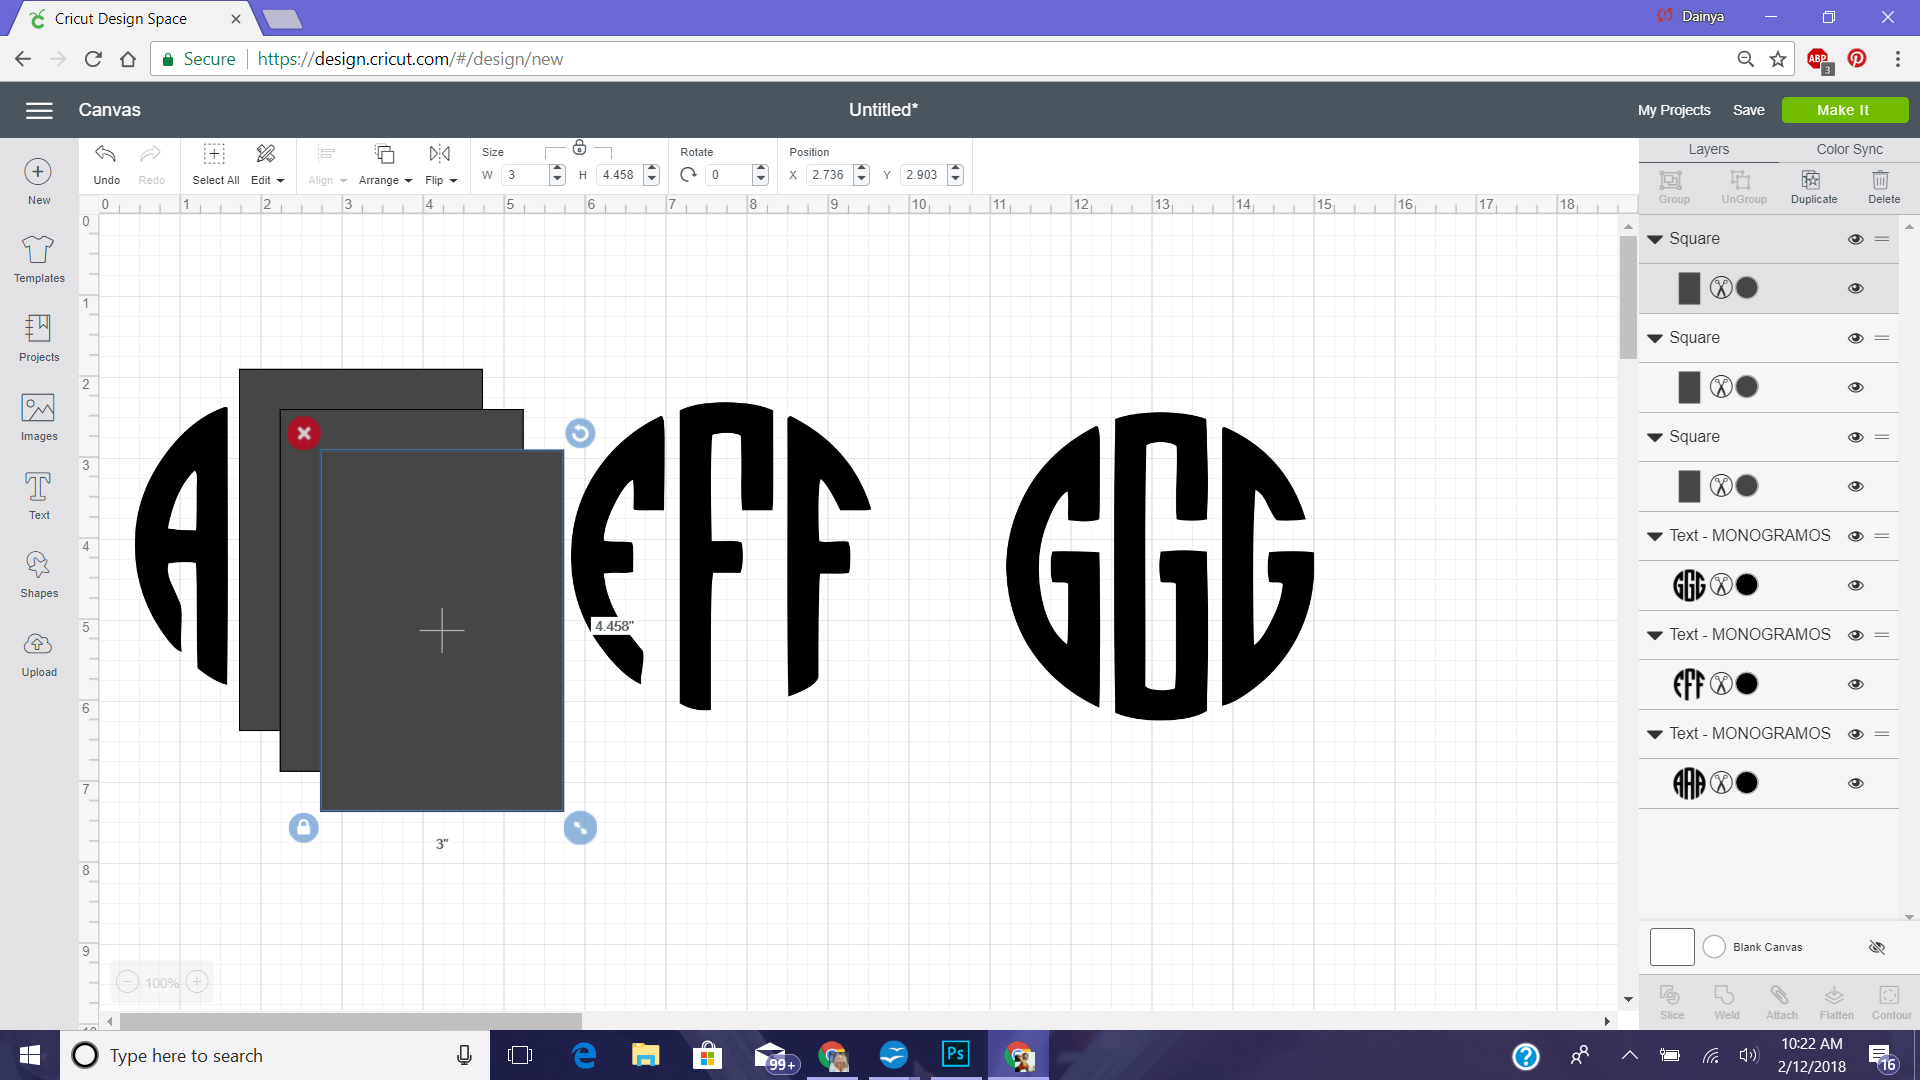Click the X position input field
This screenshot has height=1080, width=1920.
click(x=830, y=175)
